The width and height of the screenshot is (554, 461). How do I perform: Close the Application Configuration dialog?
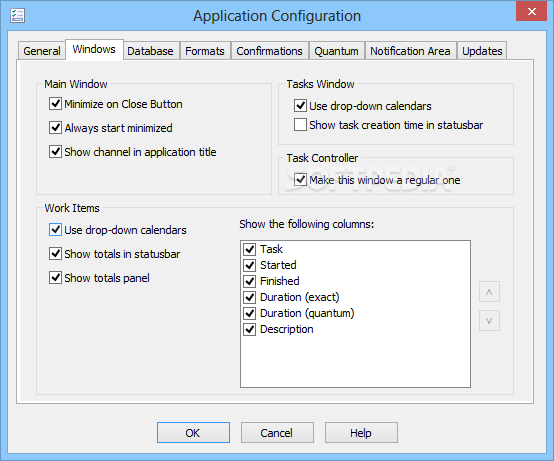(531, 12)
